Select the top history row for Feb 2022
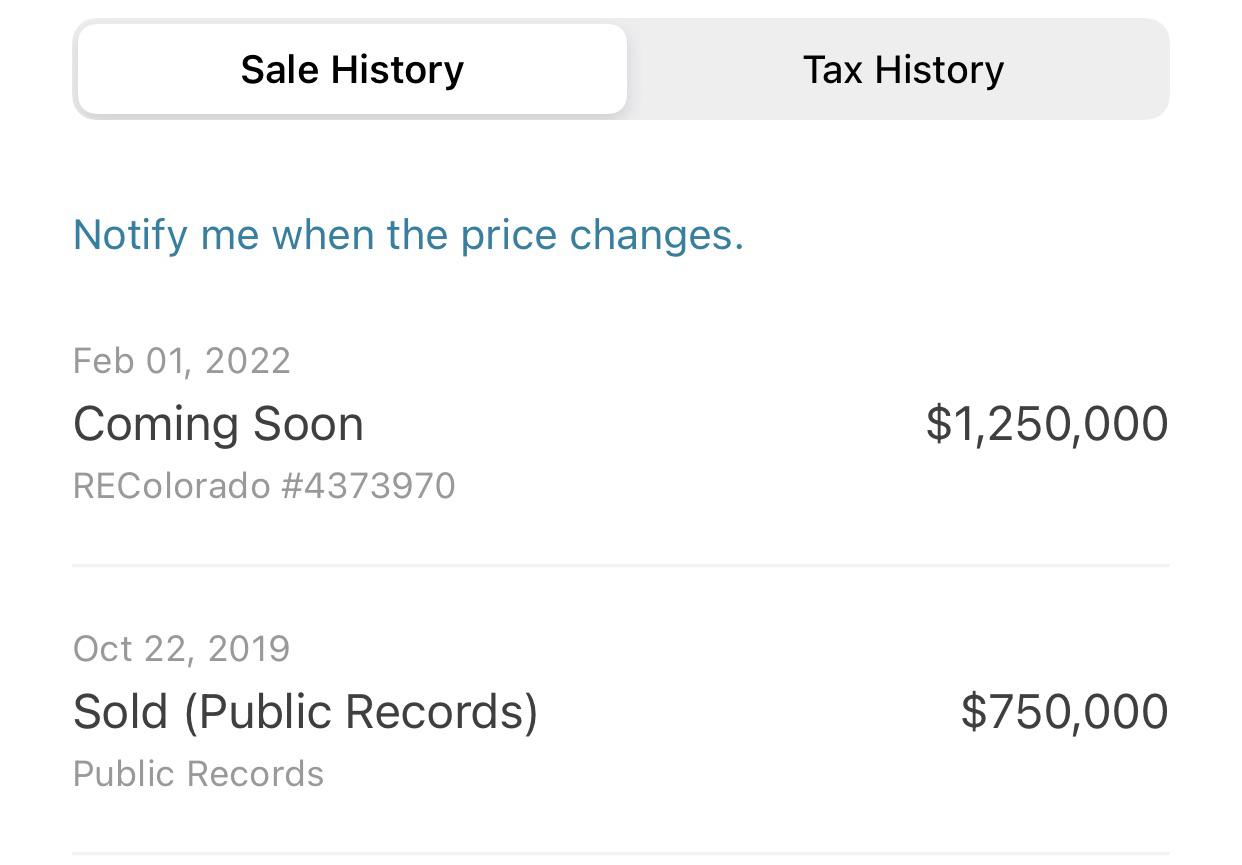1242x865 pixels. 620,423
